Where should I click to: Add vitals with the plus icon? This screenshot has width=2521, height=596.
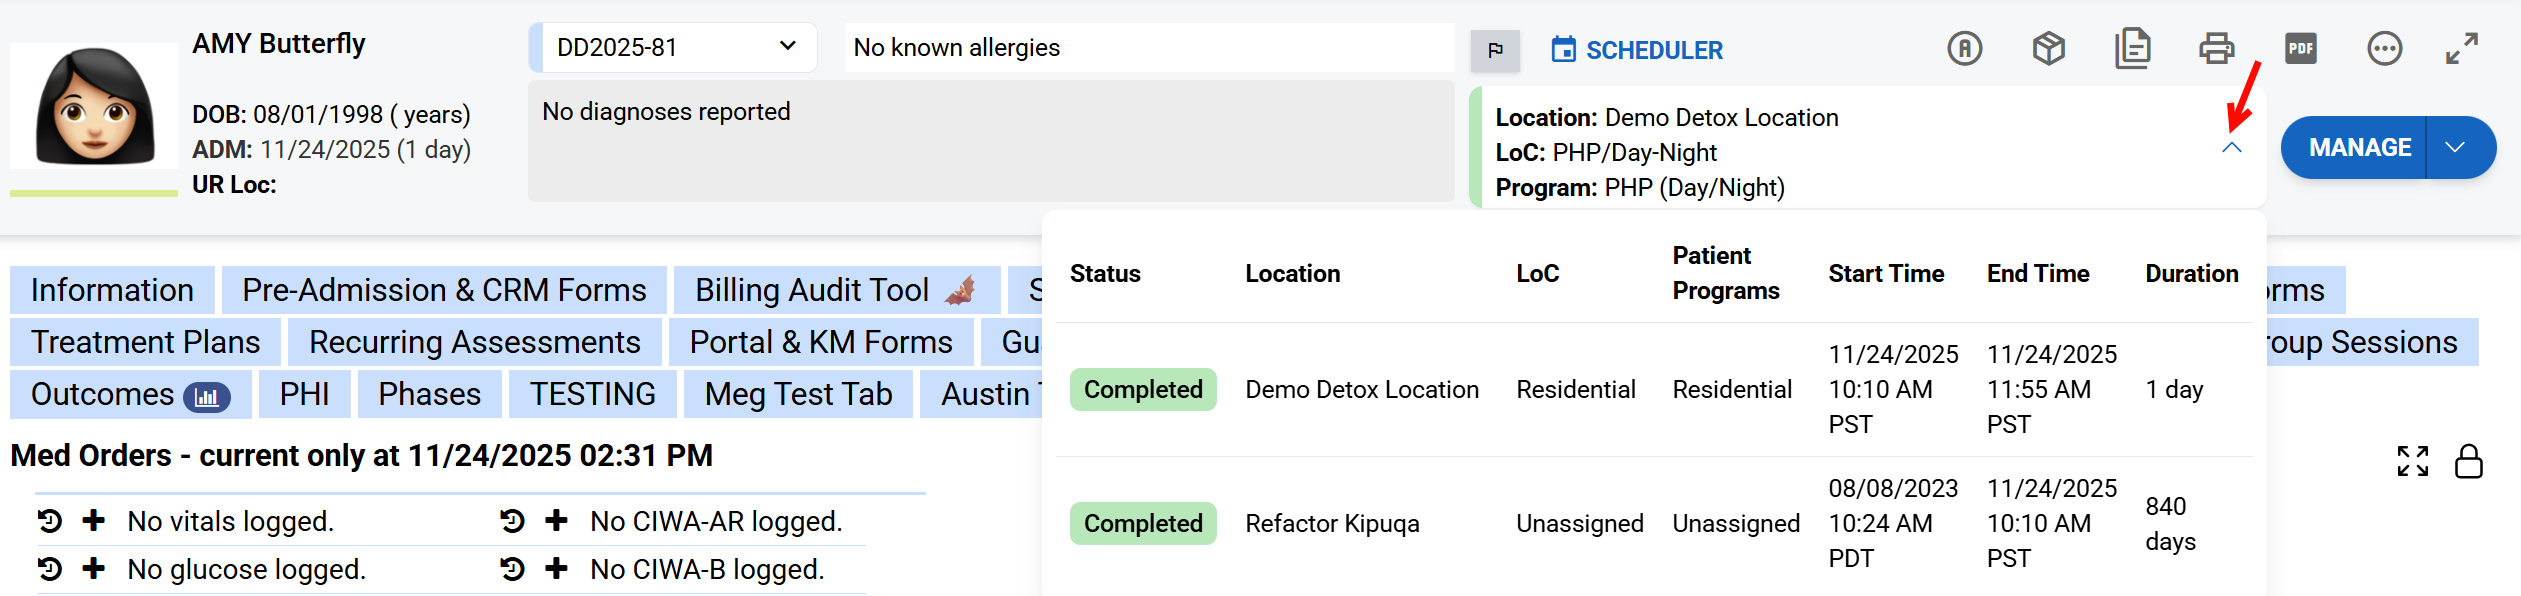tap(94, 521)
